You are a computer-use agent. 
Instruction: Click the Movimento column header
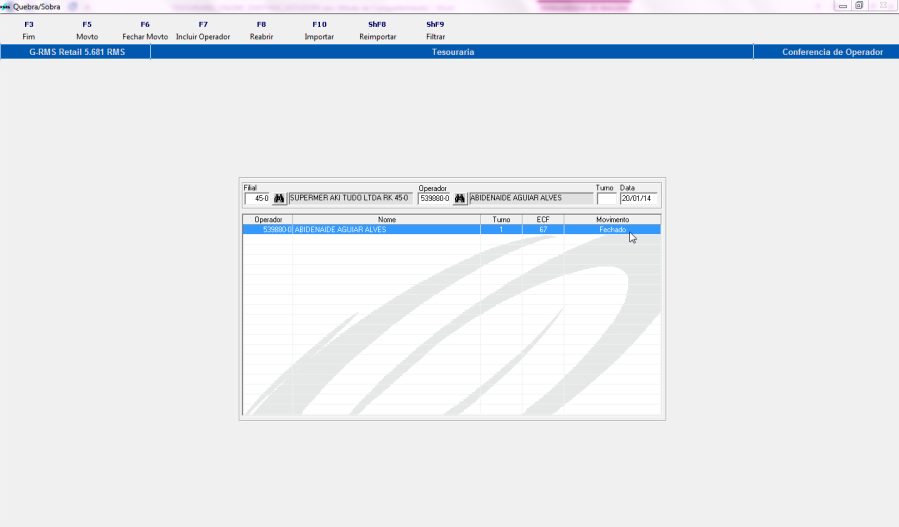click(x=612, y=220)
